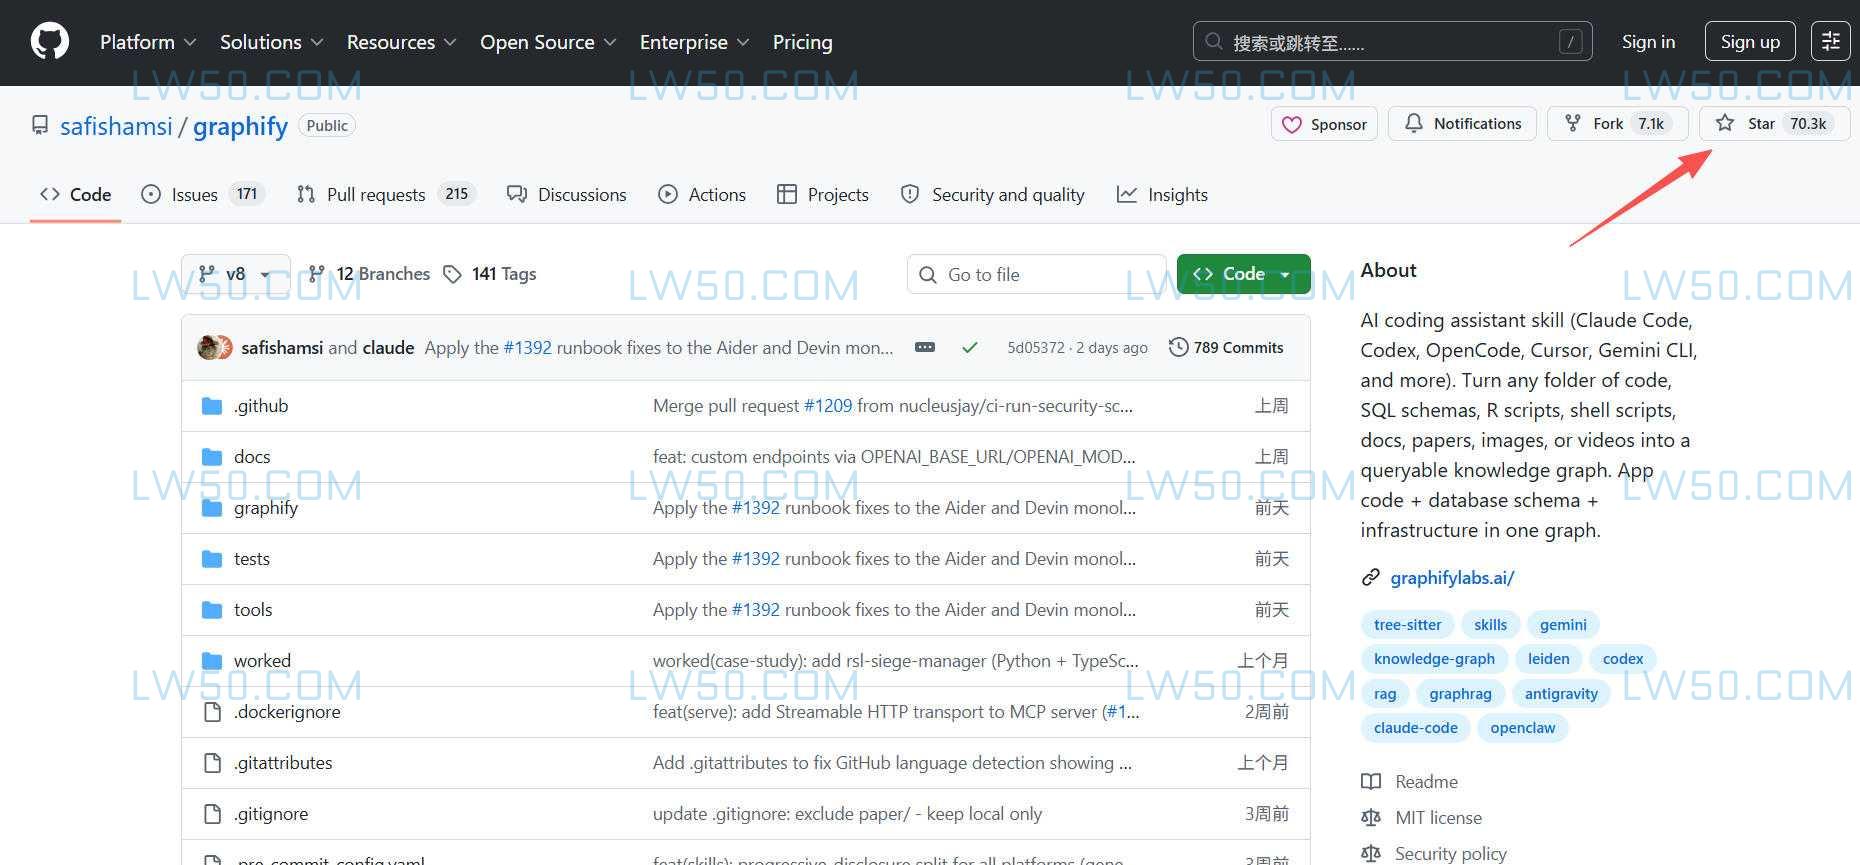This screenshot has height=865, width=1860.
Task: Click the Notifications bell button
Action: (1463, 124)
